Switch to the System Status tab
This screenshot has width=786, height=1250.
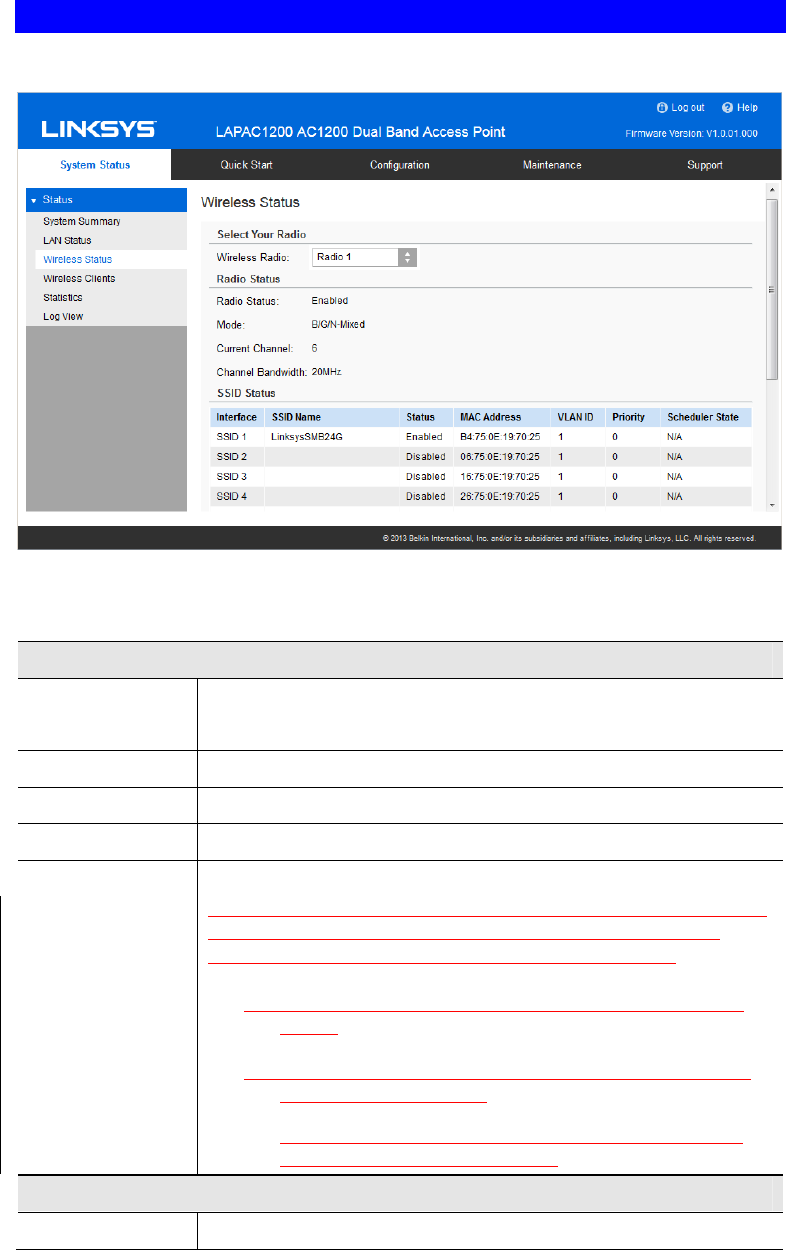[94, 165]
